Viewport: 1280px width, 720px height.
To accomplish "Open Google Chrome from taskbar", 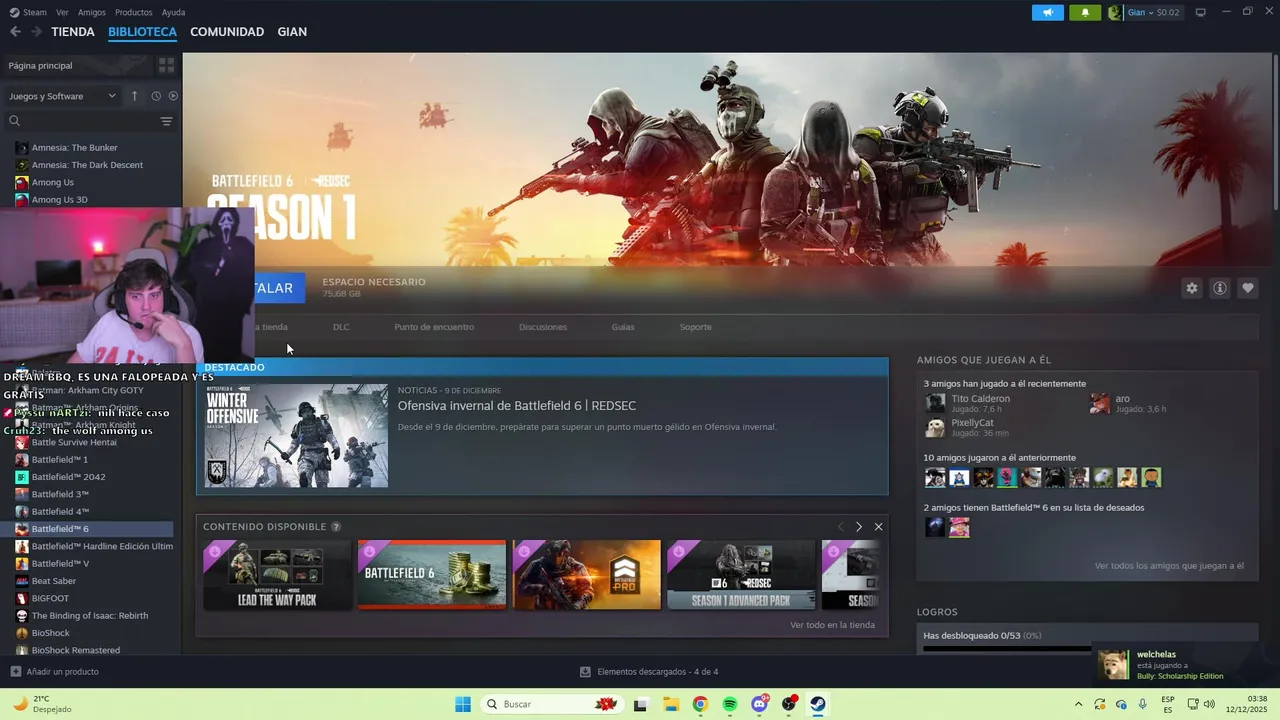I will 700,704.
